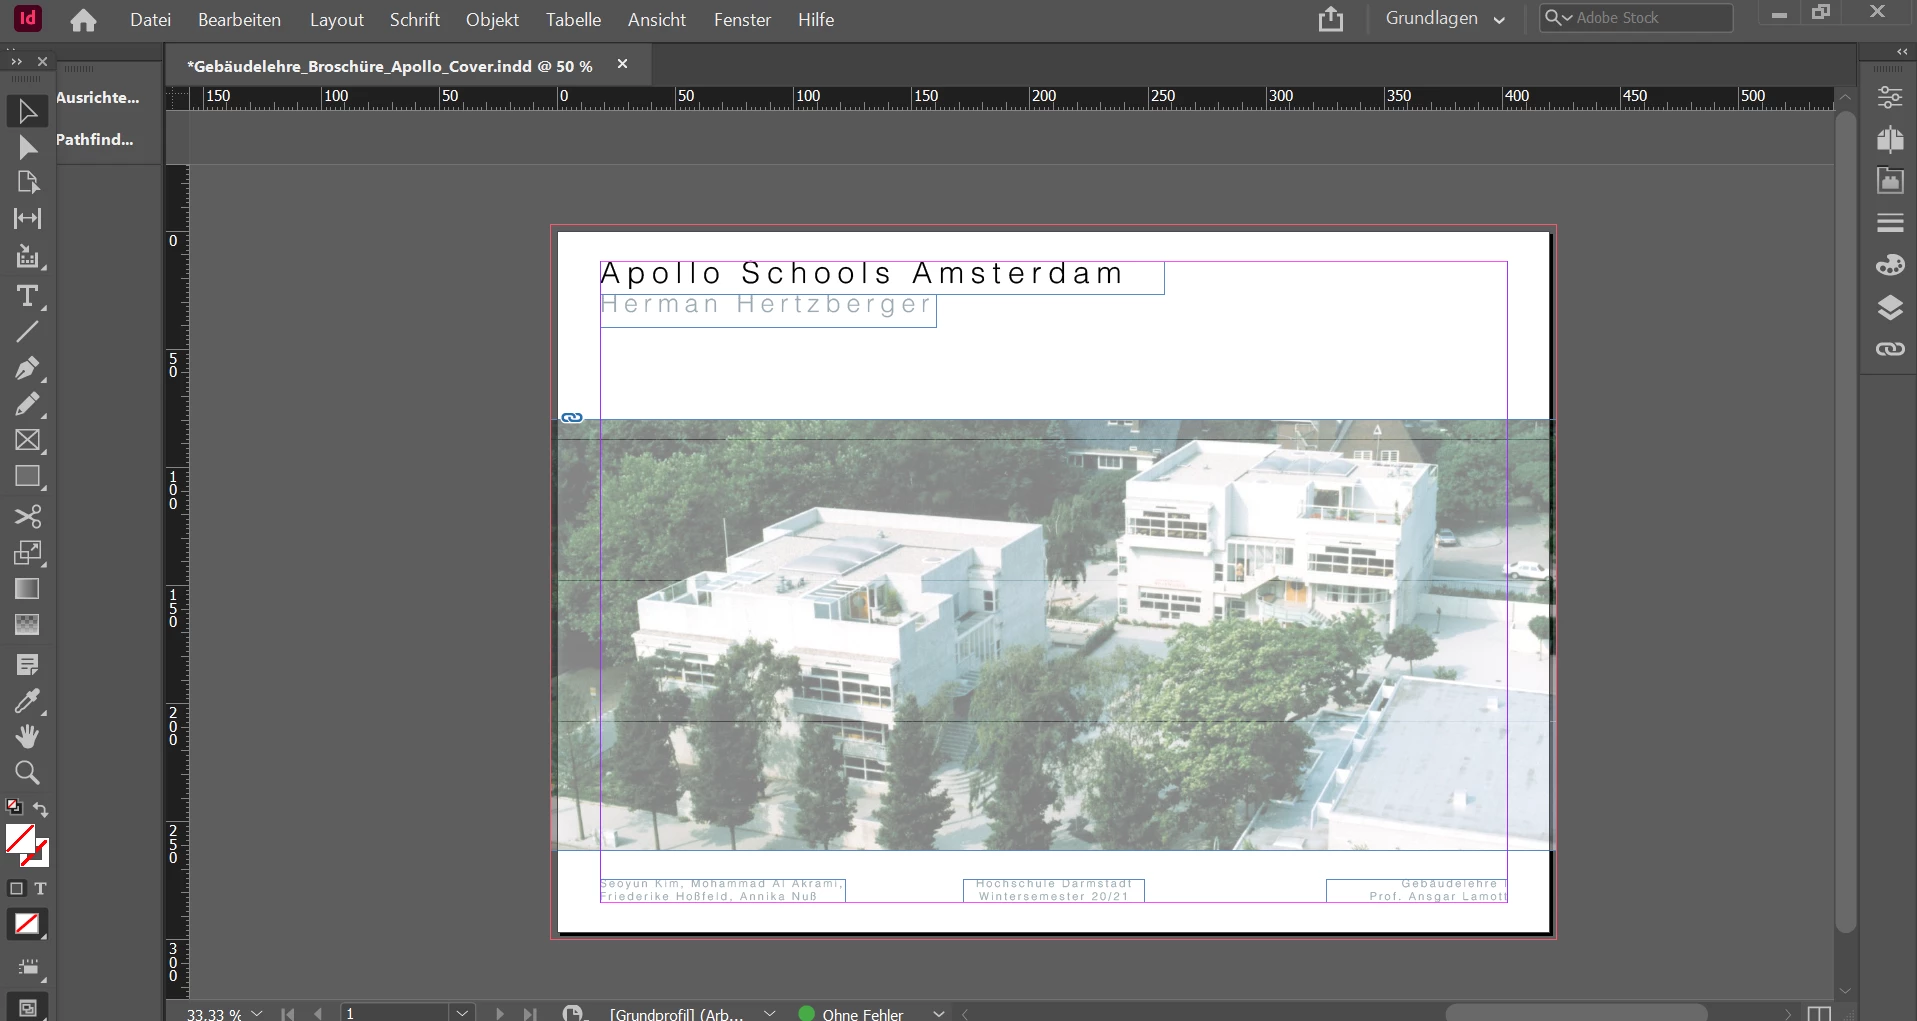This screenshot has width=1917, height=1021.
Task: Select the Pen tool
Action: (x=27, y=368)
